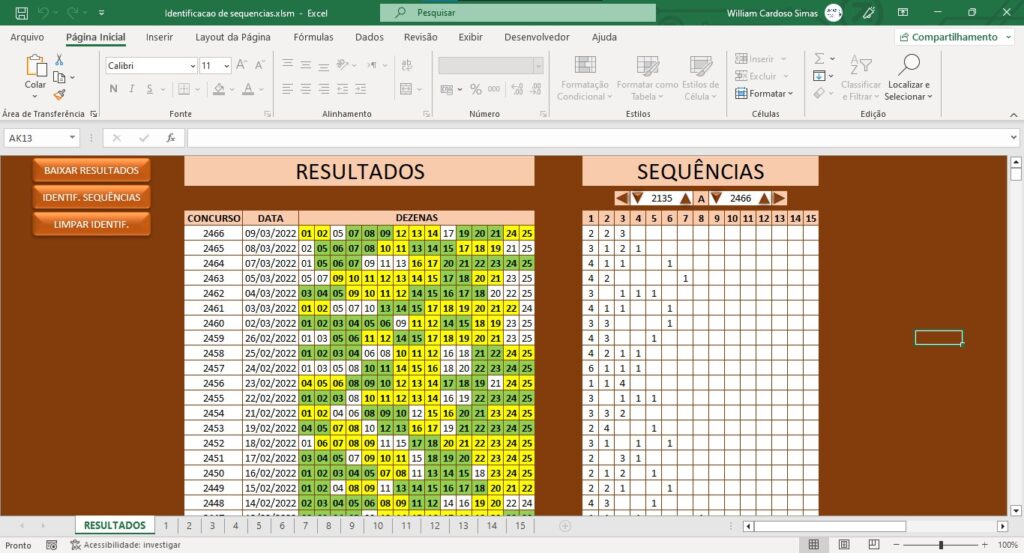Screen dimensions: 1024x553
Task: Click the Percent style icon
Action: coord(475,89)
